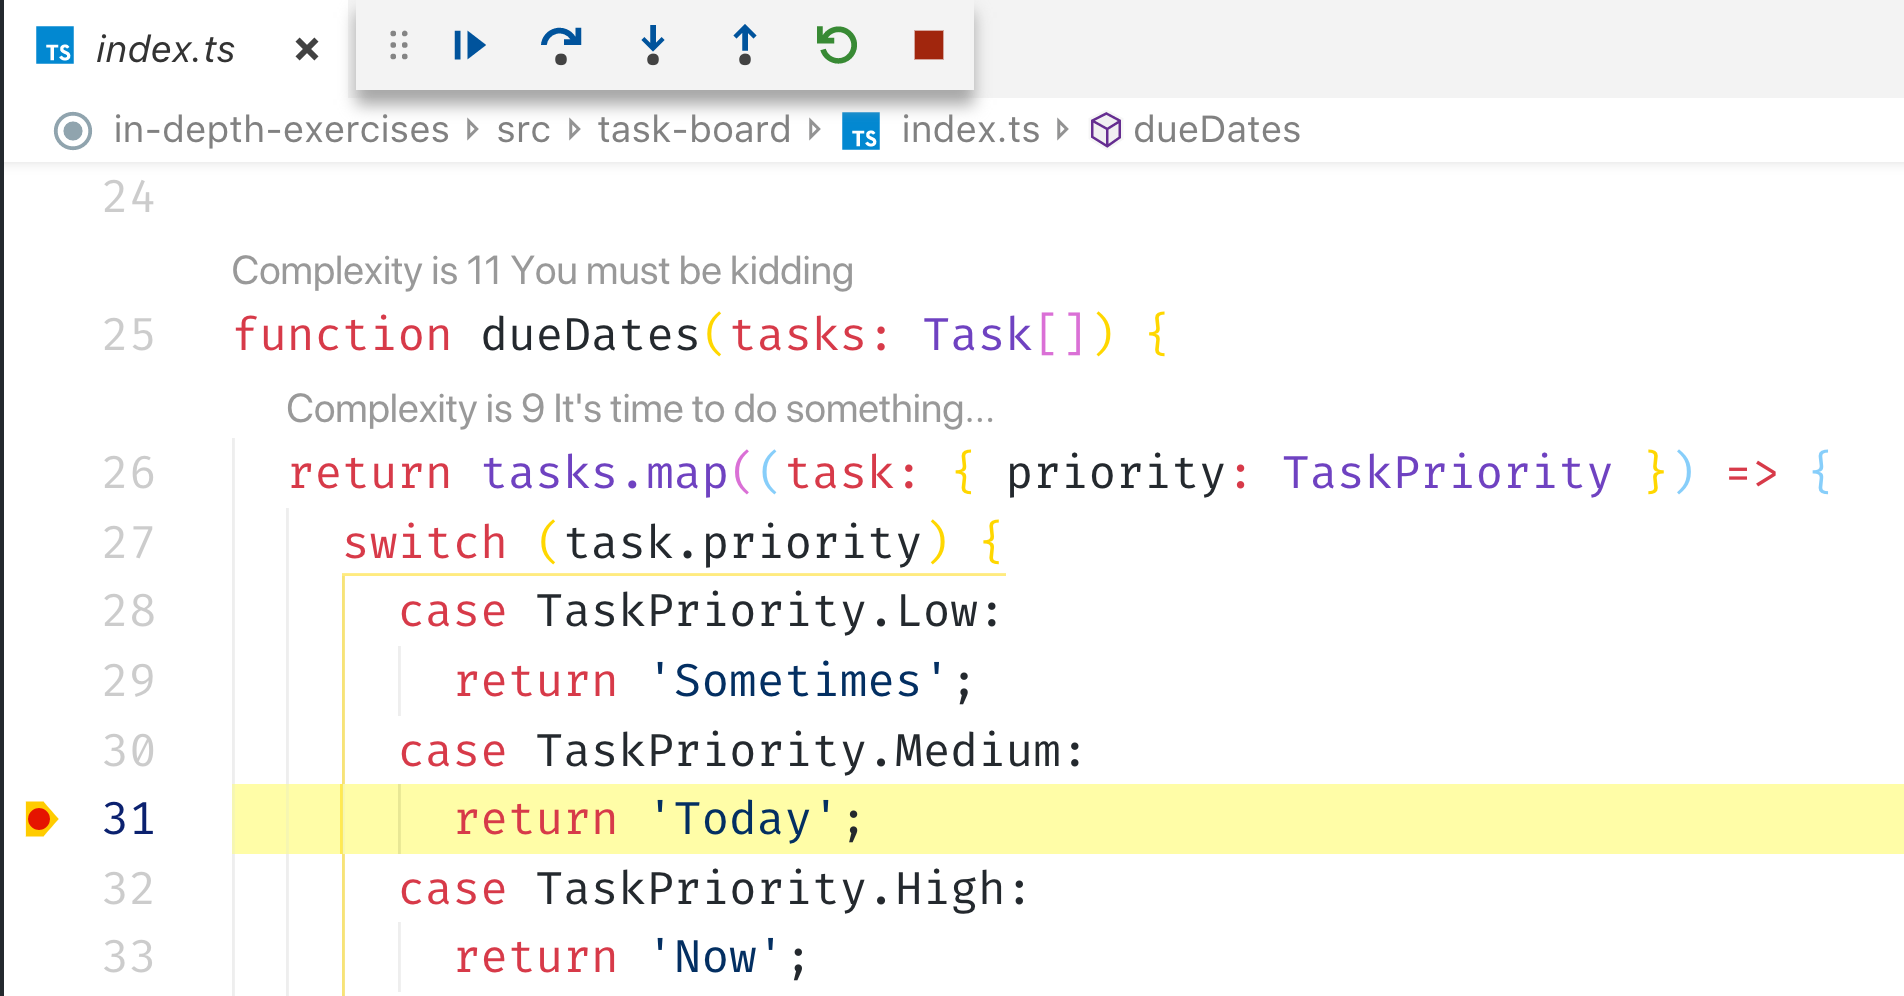The height and width of the screenshot is (996, 1904).
Task: Click line number 25 in gutter
Action: [x=128, y=335]
